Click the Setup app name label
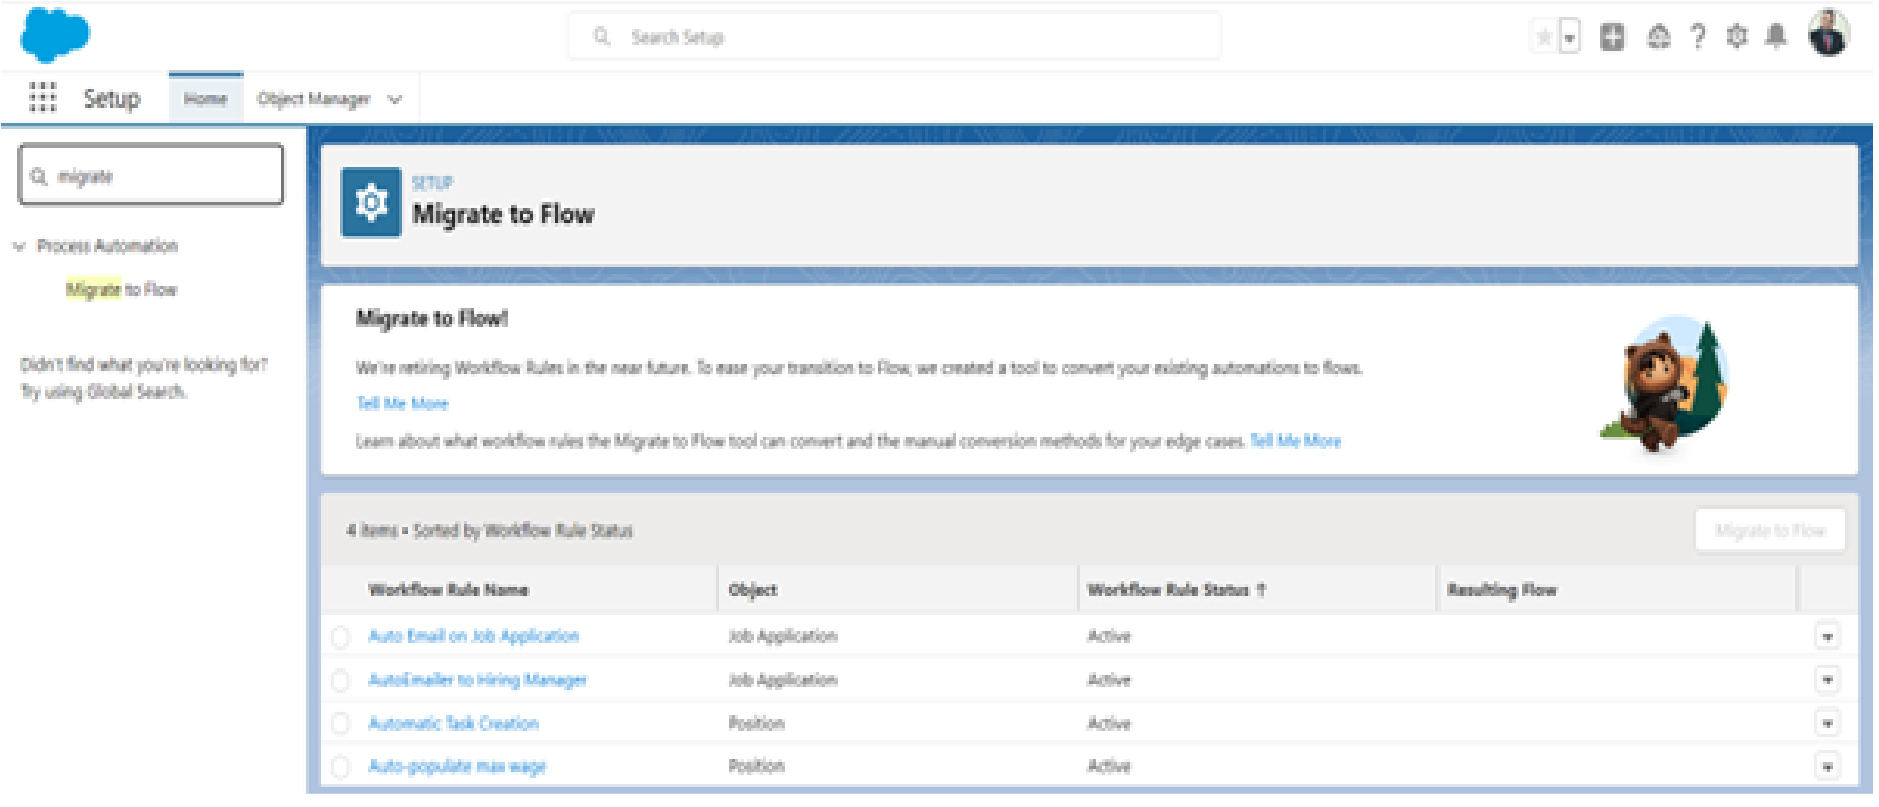 tap(112, 98)
